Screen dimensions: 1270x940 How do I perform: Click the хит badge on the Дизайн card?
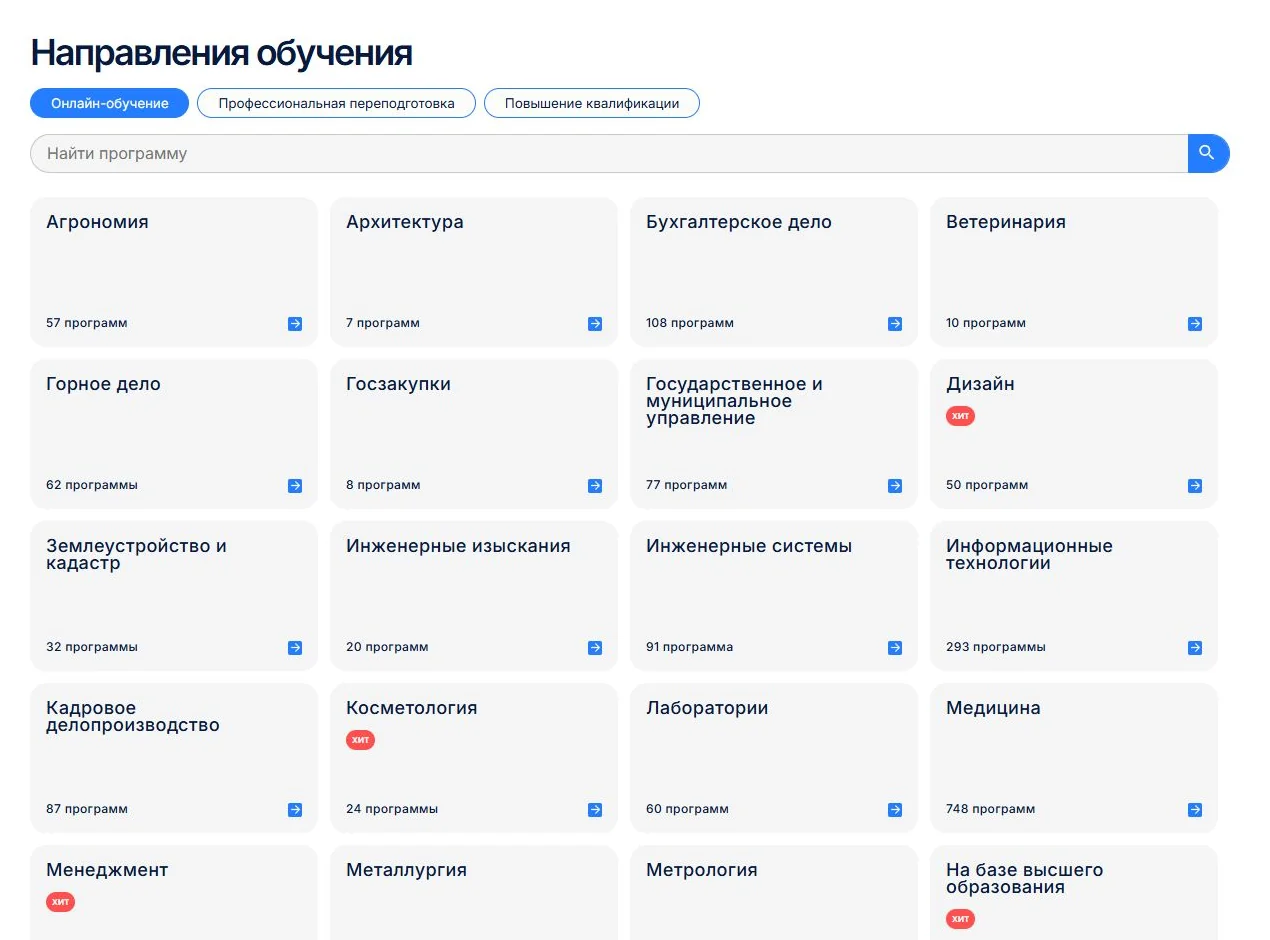tap(960, 416)
